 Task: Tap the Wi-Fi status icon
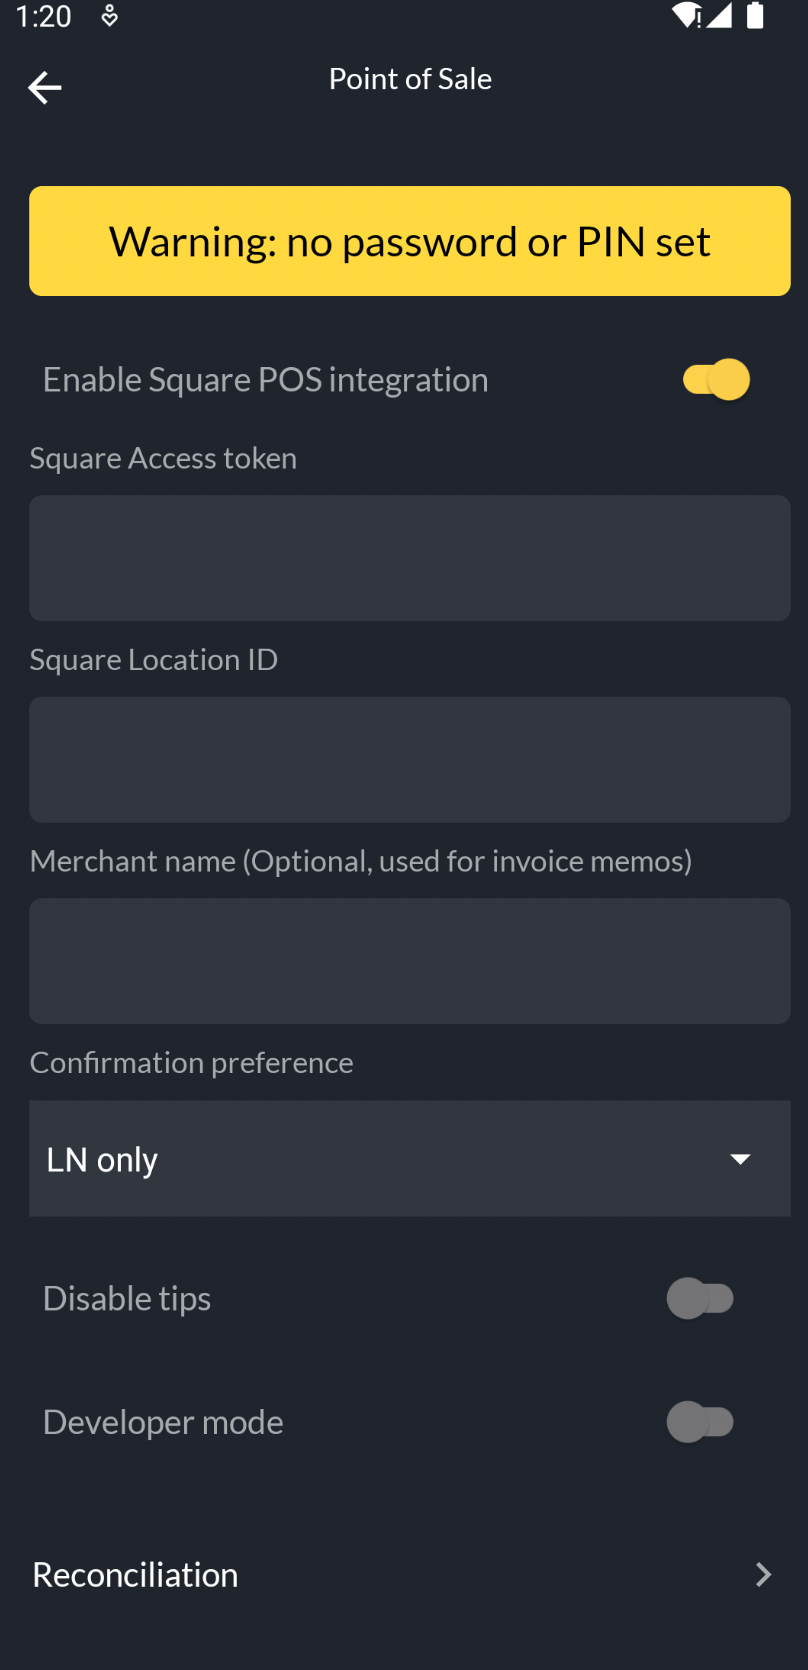click(686, 16)
